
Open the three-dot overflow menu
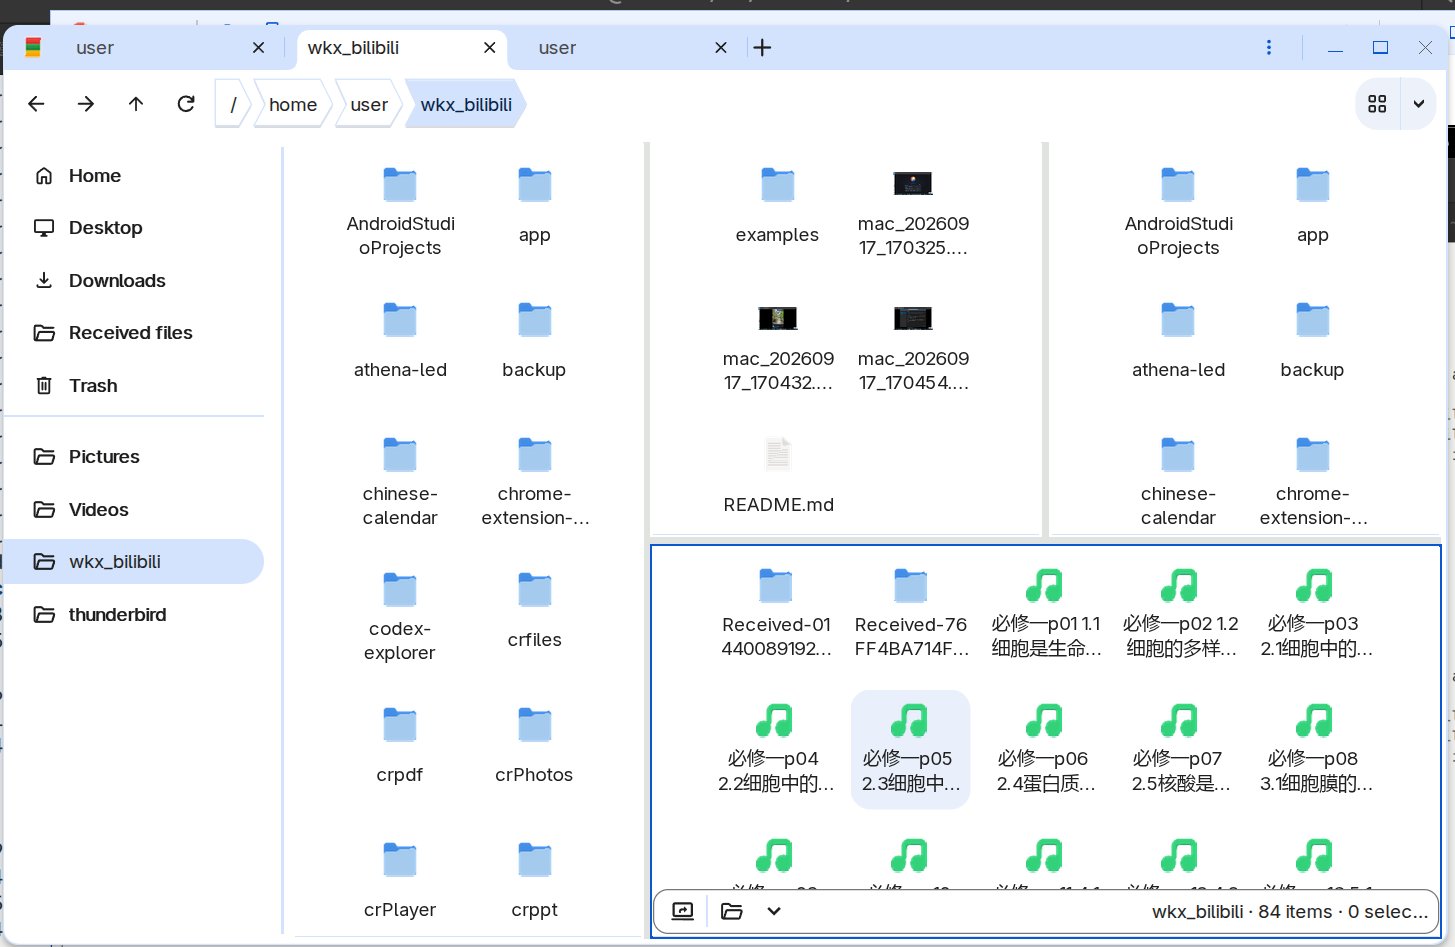(x=1268, y=48)
